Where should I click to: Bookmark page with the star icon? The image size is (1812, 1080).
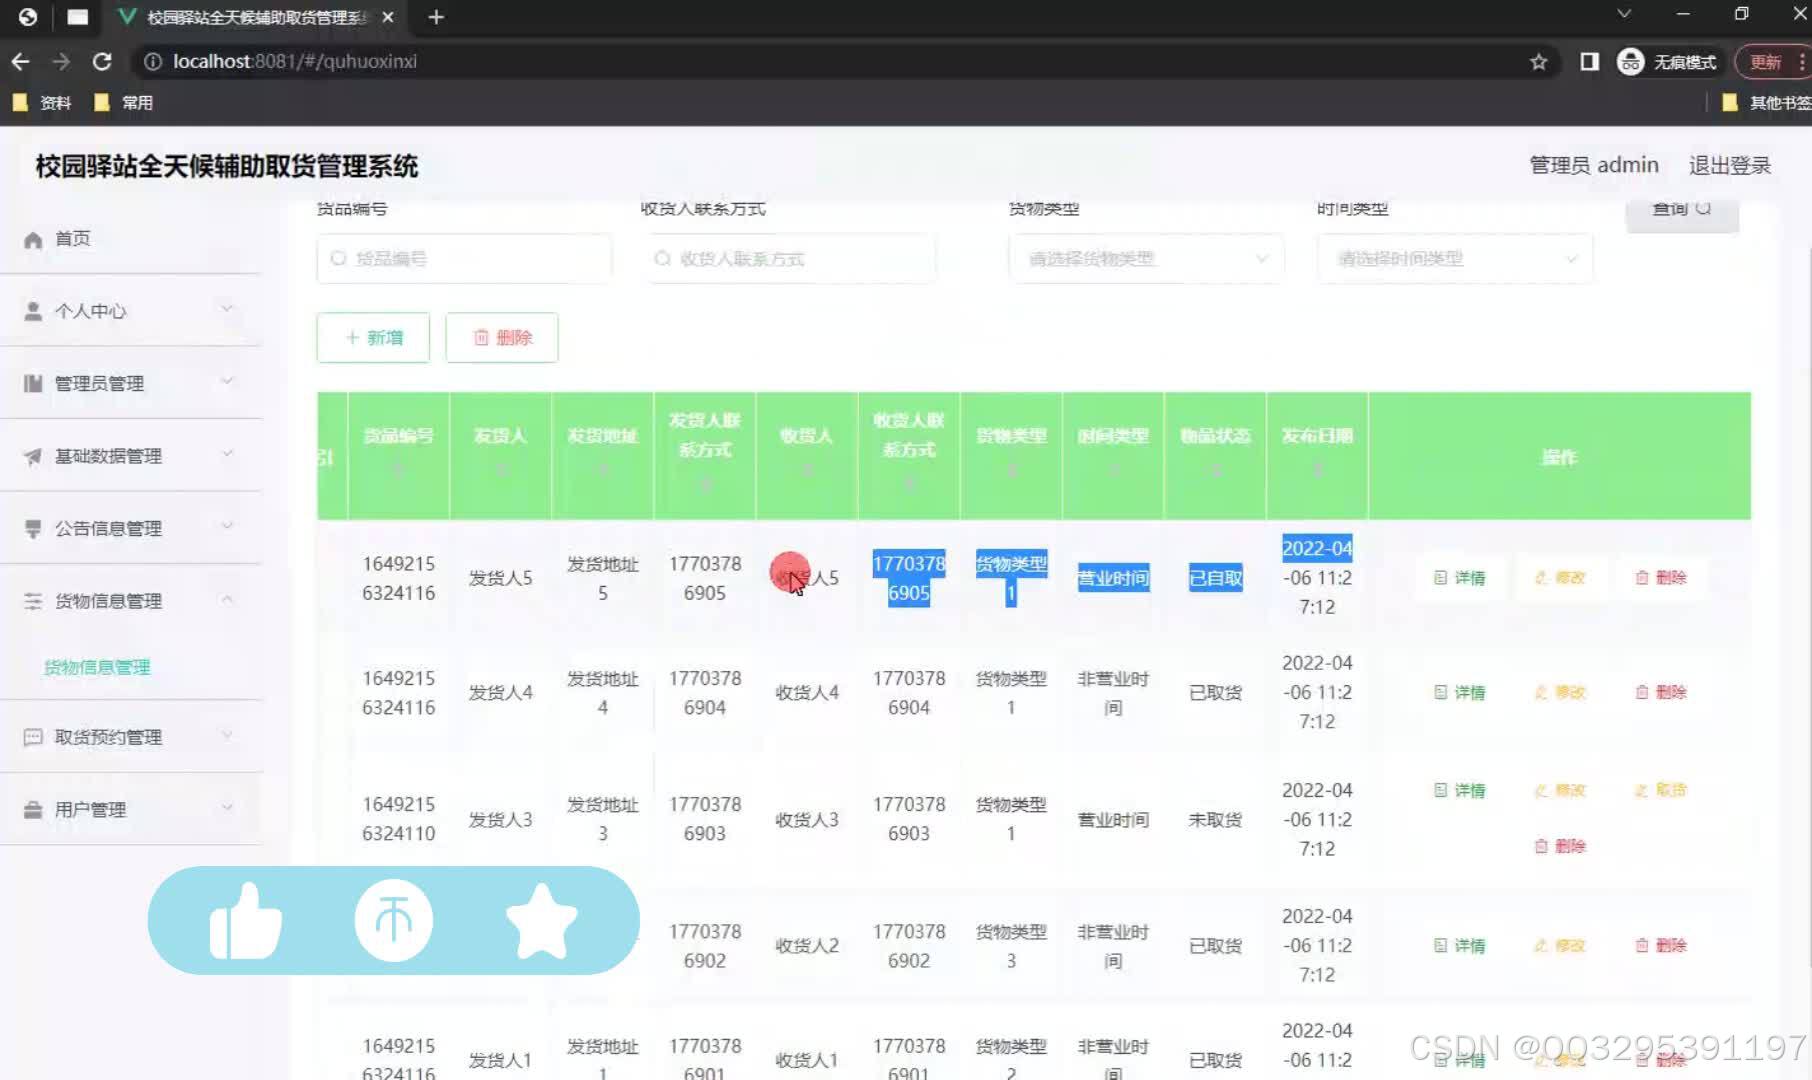(x=1538, y=62)
